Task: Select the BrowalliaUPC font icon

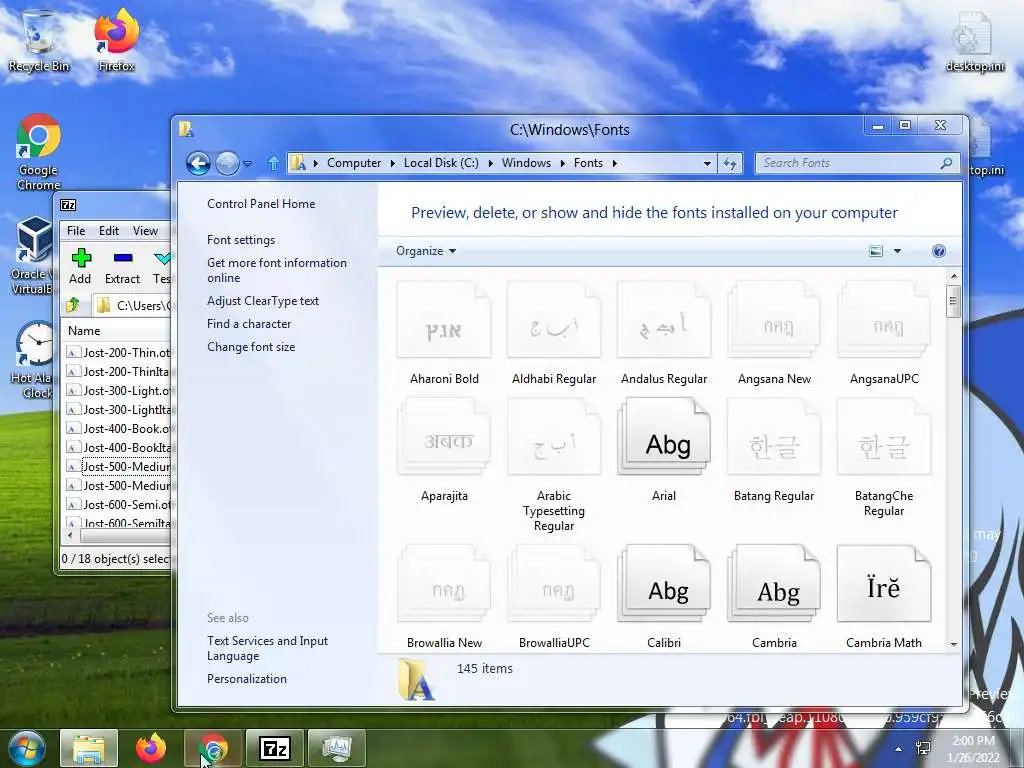Action: [x=554, y=583]
